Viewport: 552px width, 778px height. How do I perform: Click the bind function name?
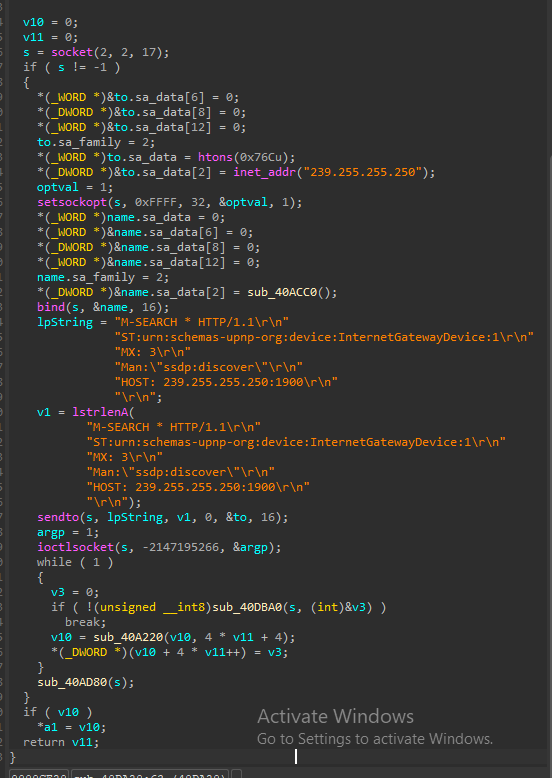point(51,307)
